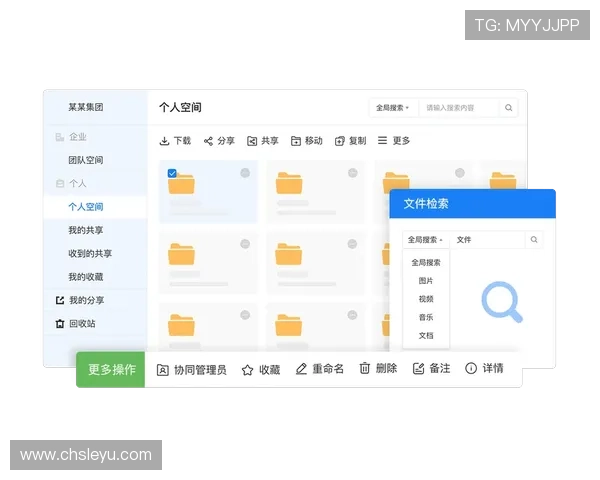This screenshot has height=480, width=600.
Task: Click the grey circle on first folder card
Action: 245,173
